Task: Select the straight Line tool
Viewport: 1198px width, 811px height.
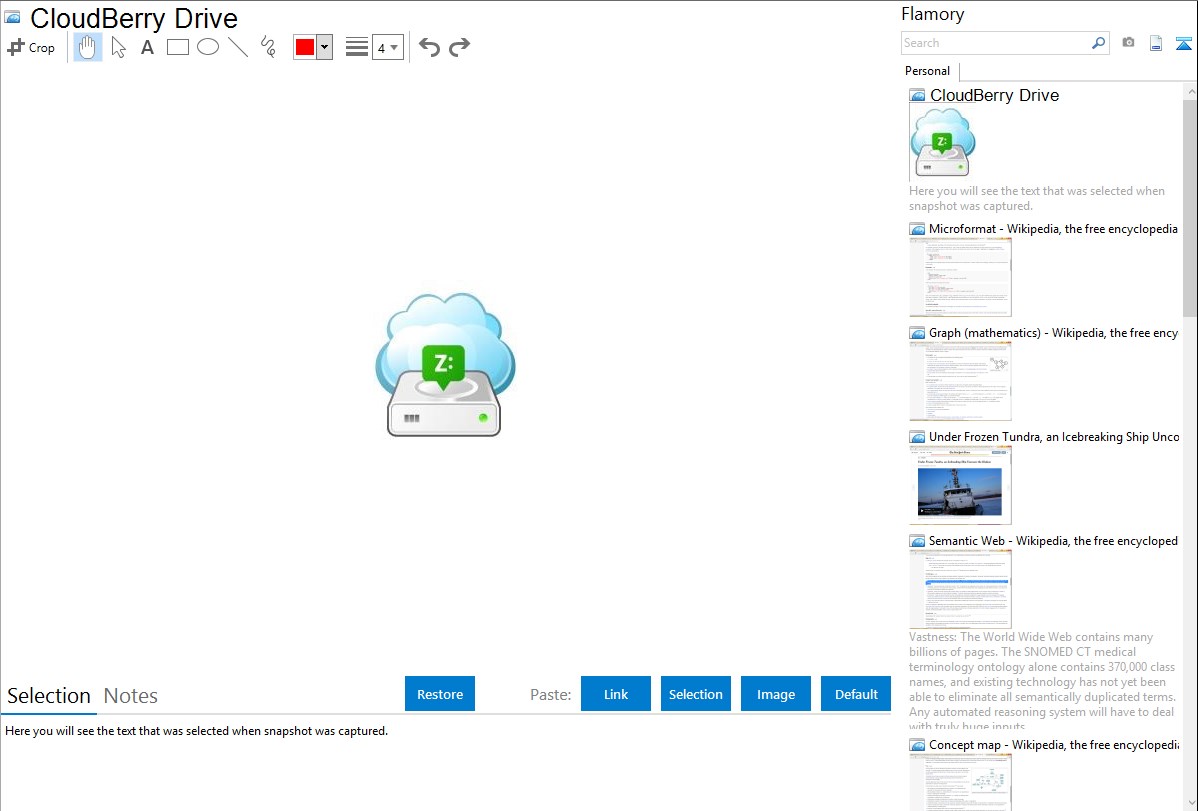Action: coord(238,47)
